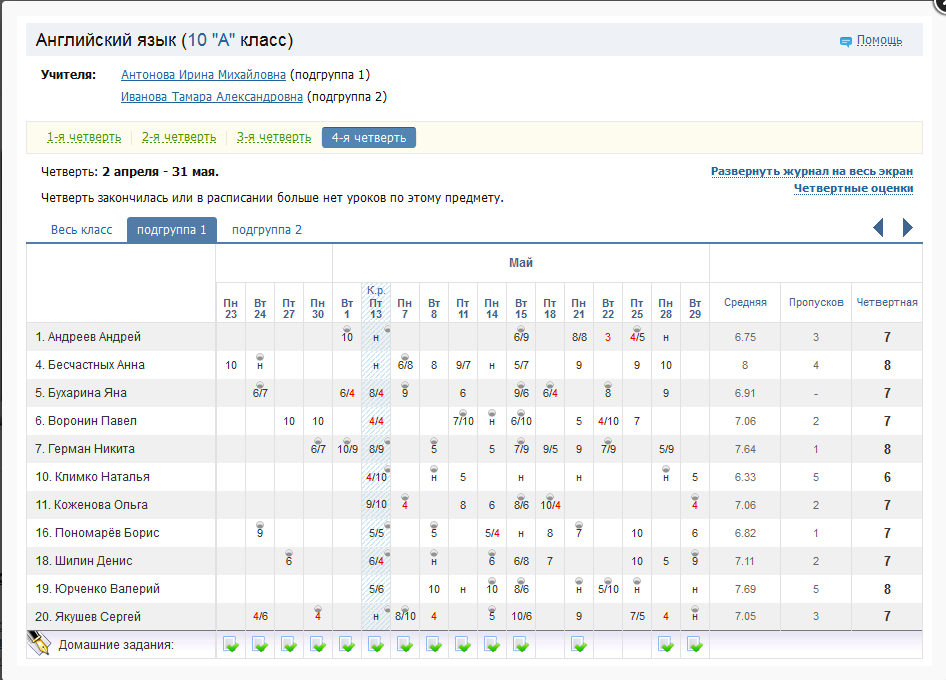Viewport: 946px width, 680px height.
Task: Click Воронин Павел's 4/4 test grade
Action: (376, 421)
